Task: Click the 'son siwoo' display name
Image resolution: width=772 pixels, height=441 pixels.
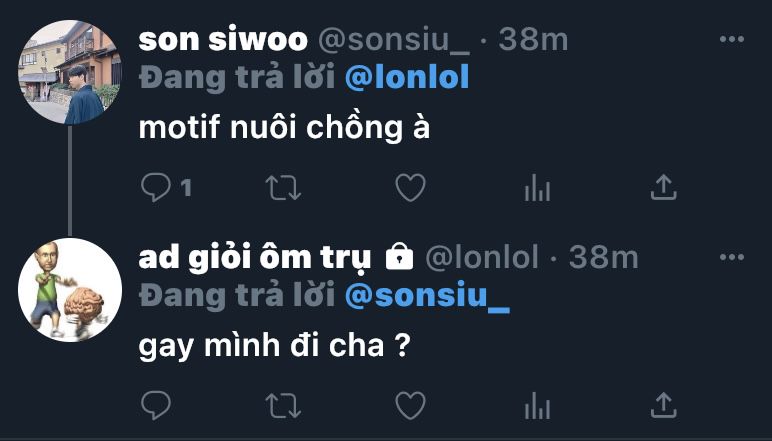Action: [x=223, y=40]
